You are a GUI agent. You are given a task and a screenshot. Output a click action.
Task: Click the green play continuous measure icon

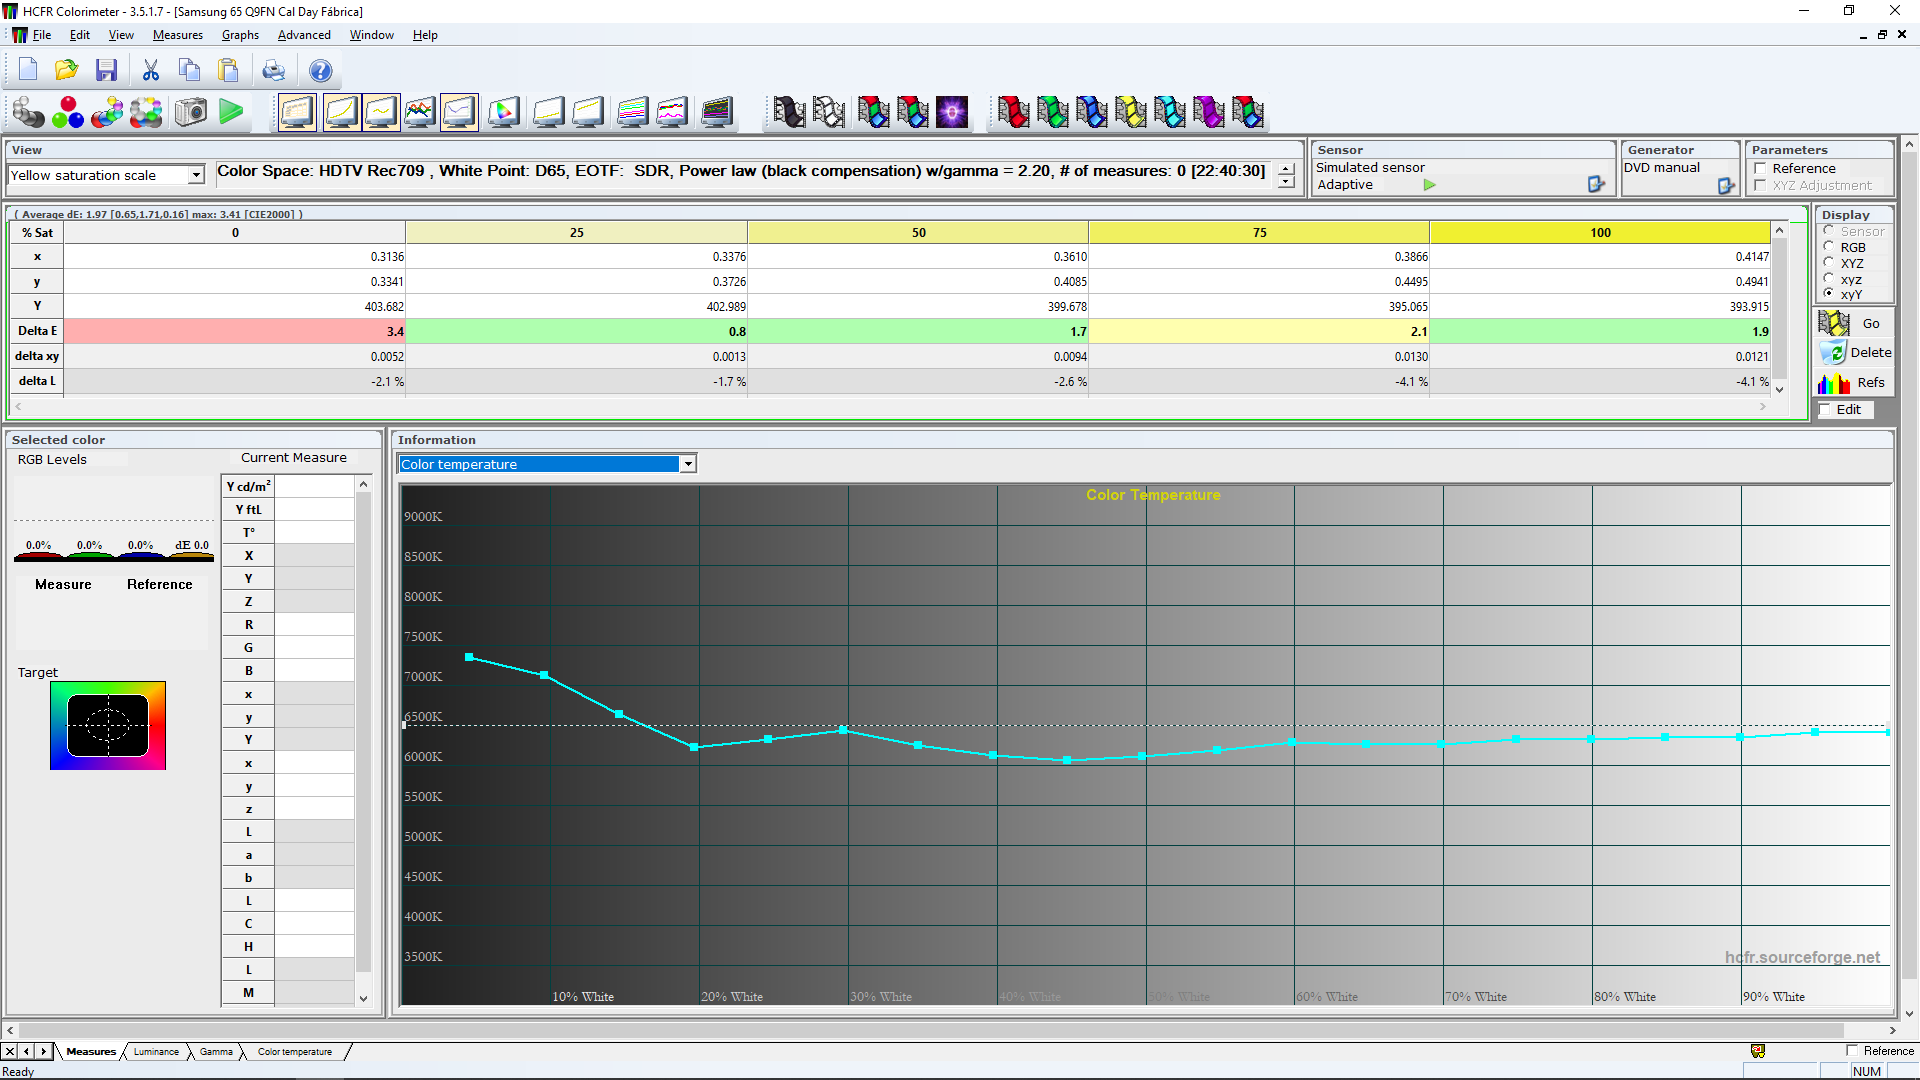pyautogui.click(x=231, y=112)
